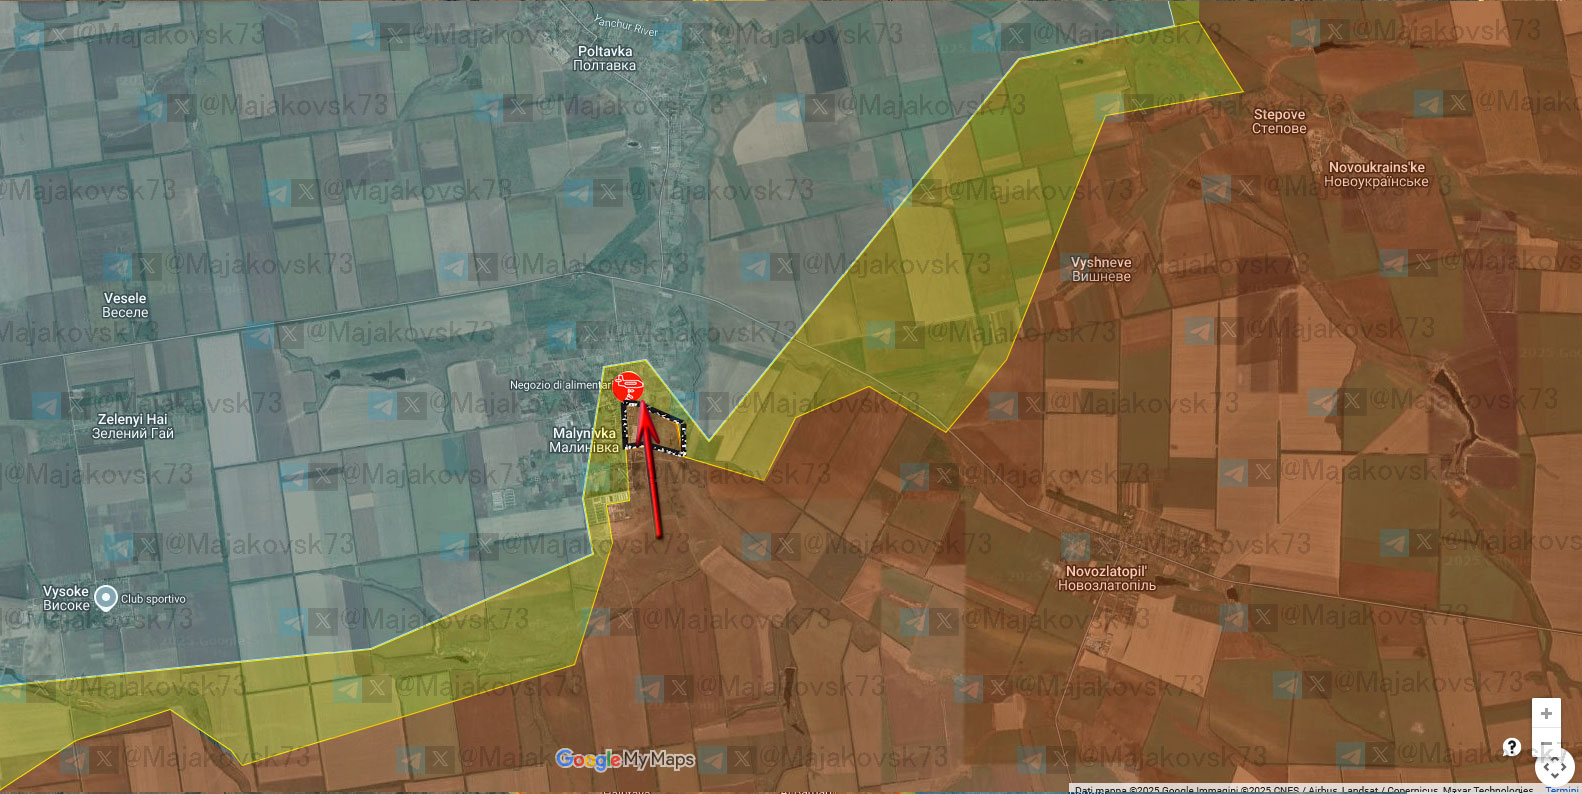Click the map data attribution text
Image resolution: width=1582 pixels, height=794 pixels.
click(1303, 789)
